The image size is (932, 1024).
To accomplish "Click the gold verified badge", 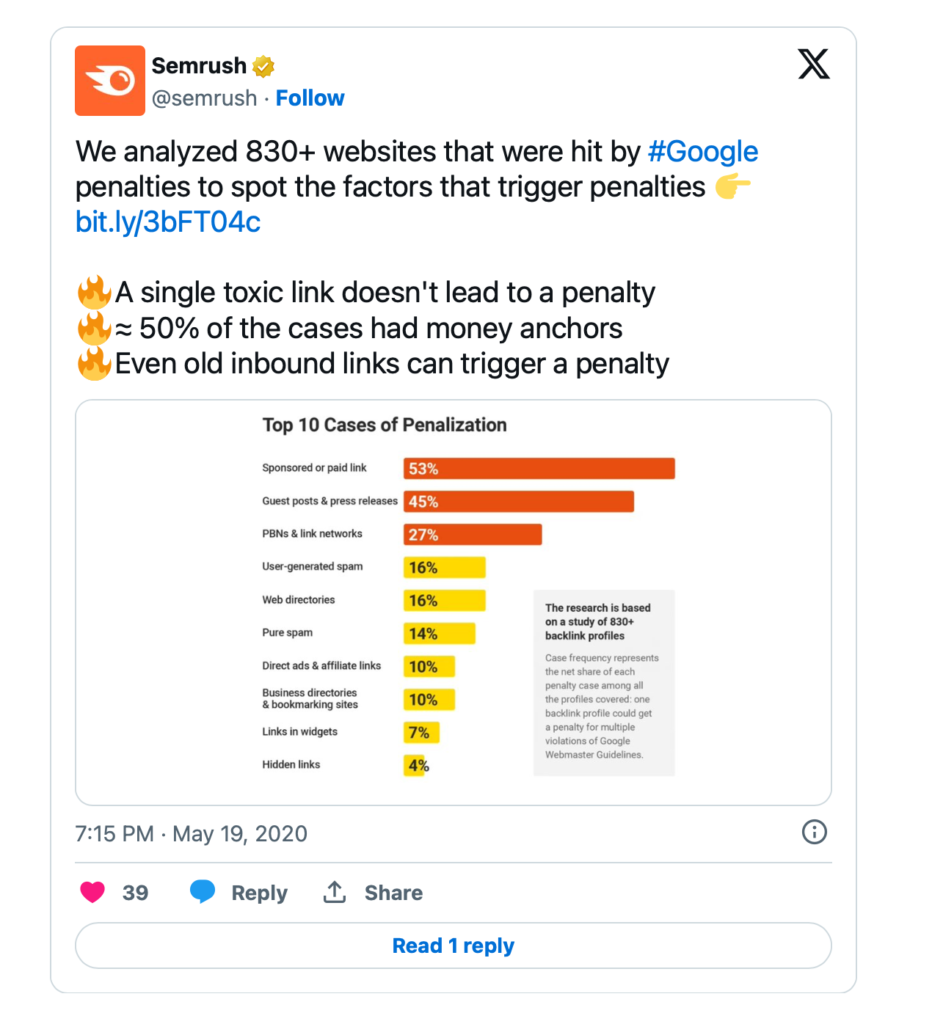I will tap(263, 66).
